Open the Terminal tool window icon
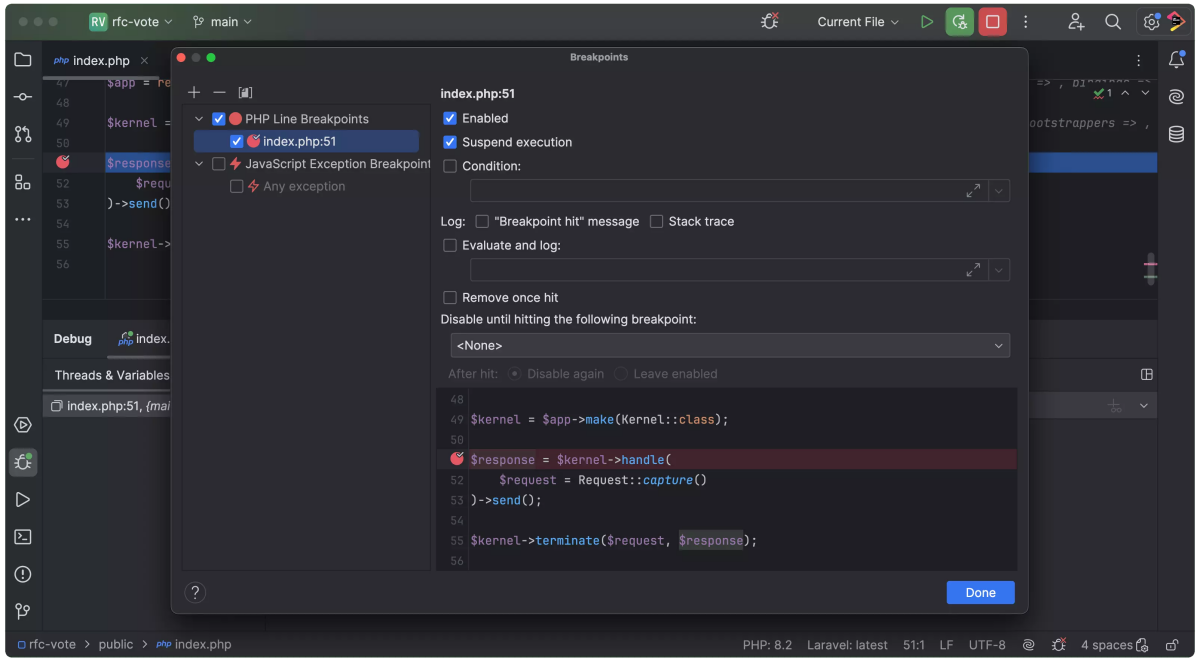This screenshot has width=1200, height=662. click(22, 537)
